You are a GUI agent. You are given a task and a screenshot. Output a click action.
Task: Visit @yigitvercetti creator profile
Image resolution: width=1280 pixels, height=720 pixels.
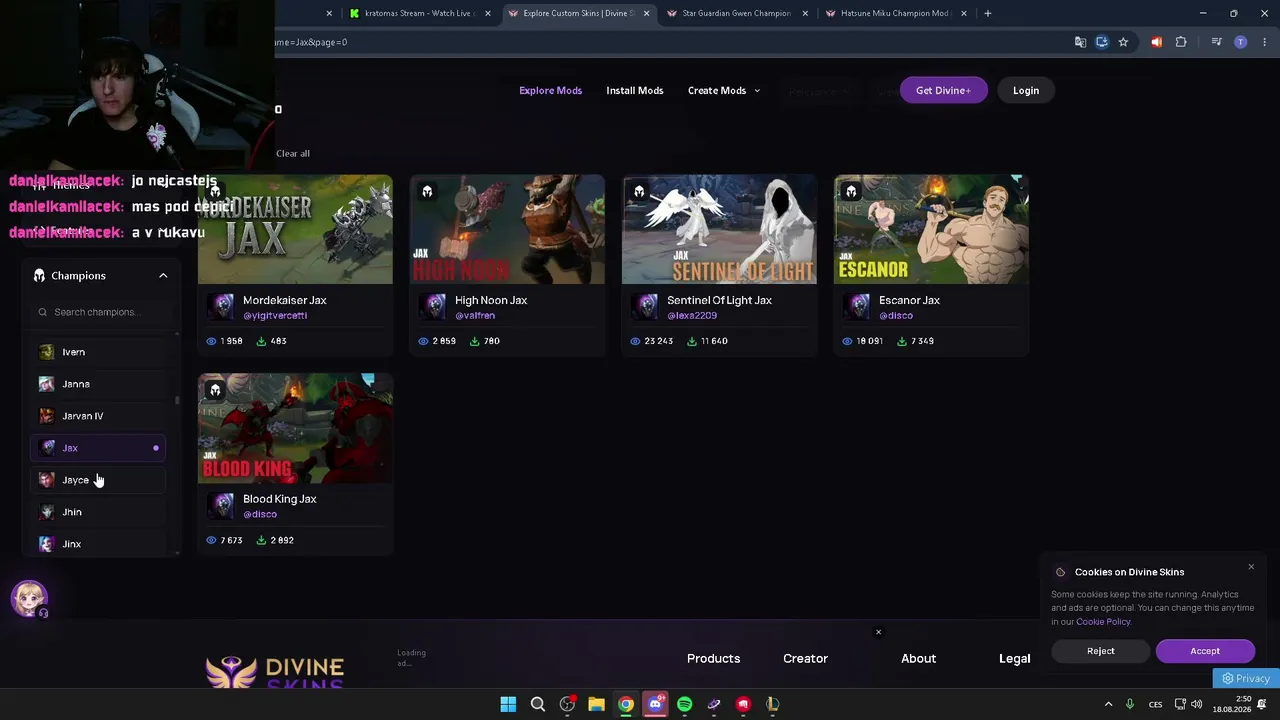(275, 316)
